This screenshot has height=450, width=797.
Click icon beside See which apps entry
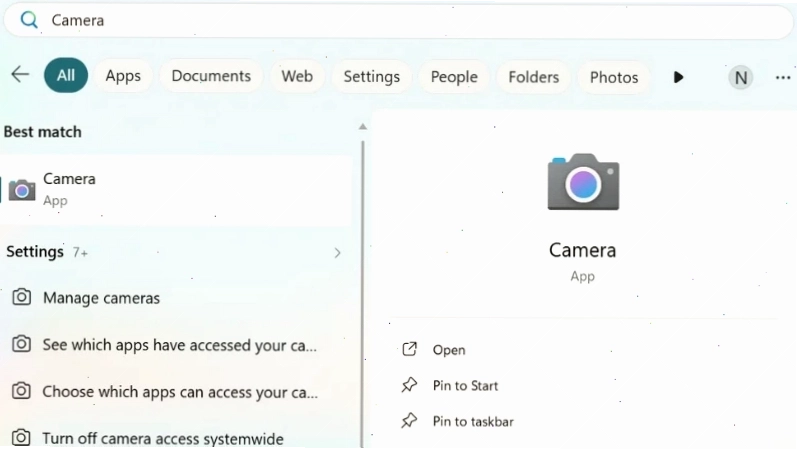(x=21, y=344)
